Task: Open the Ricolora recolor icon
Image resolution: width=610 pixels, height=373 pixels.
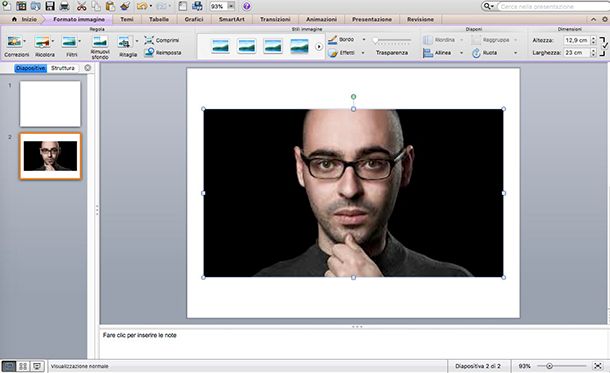Action: coord(42,42)
